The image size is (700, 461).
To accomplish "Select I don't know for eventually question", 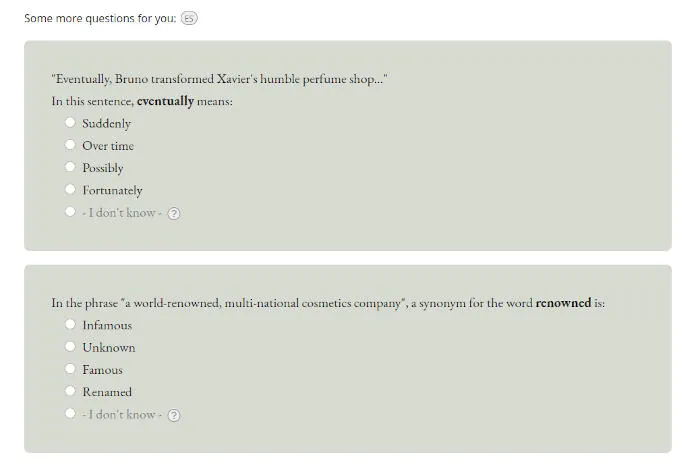I will point(70,212).
